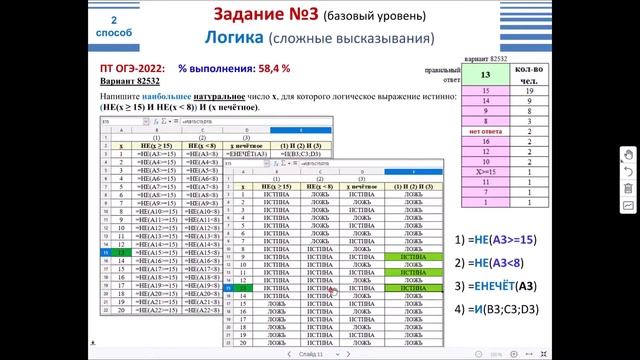The width and height of the screenshot is (640, 360).
Task: Click the zoom in plus button
Action: tap(514, 354)
